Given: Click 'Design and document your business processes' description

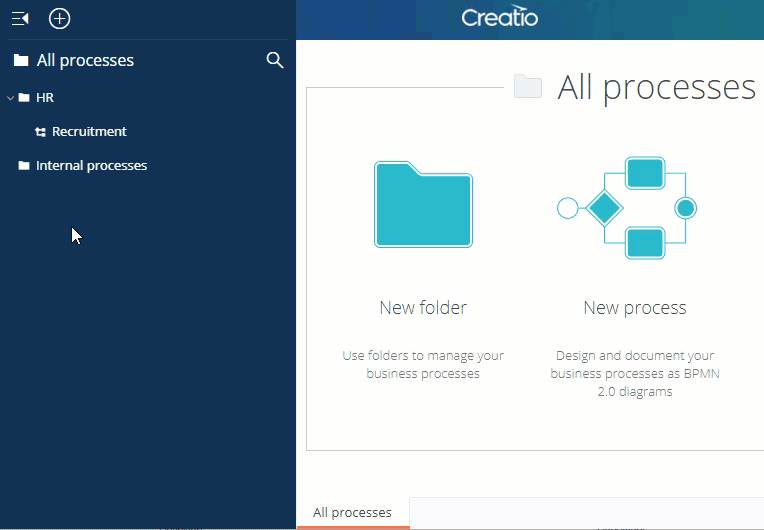Looking at the screenshot, I should pyautogui.click(x=635, y=373).
